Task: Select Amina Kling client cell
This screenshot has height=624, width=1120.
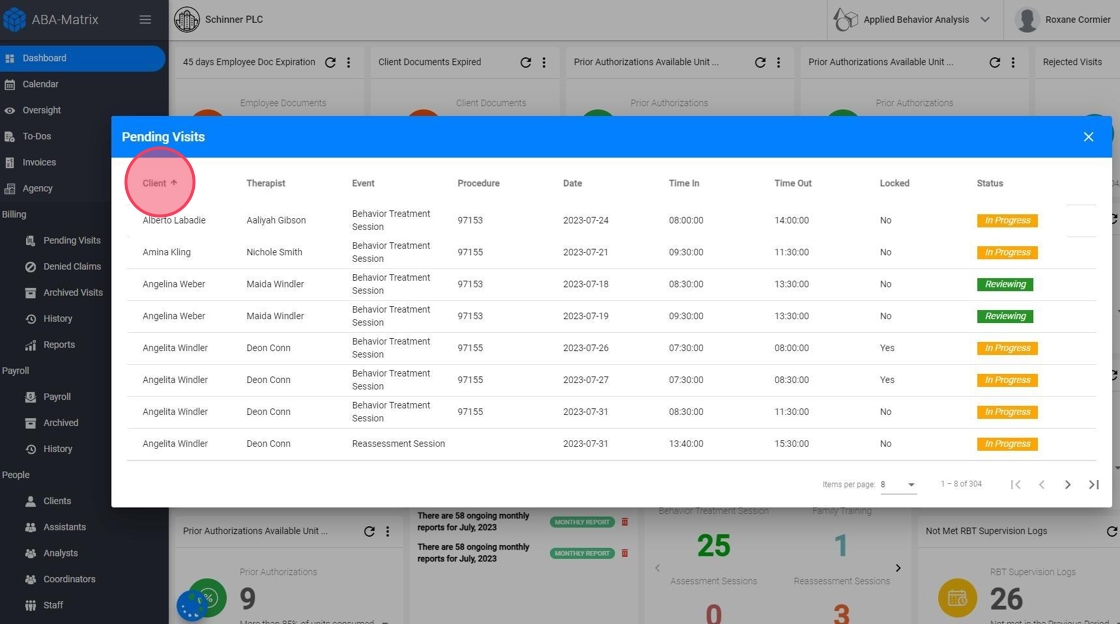Action: pos(166,252)
